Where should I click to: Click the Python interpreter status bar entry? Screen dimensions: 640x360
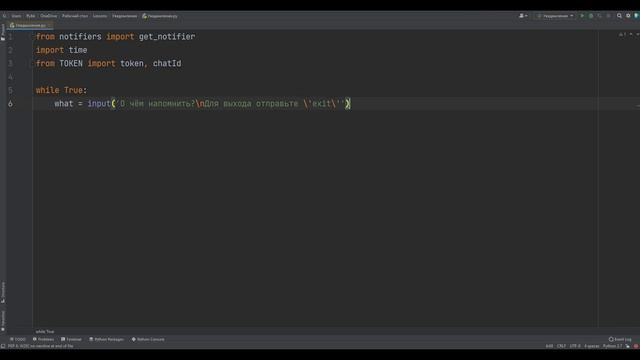[612, 346]
